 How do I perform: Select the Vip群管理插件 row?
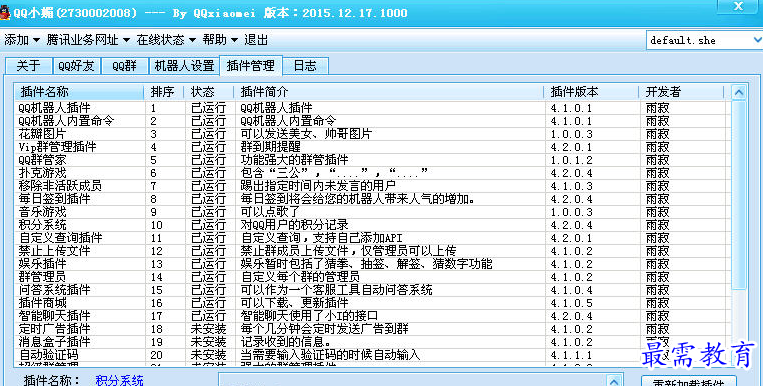[372, 147]
